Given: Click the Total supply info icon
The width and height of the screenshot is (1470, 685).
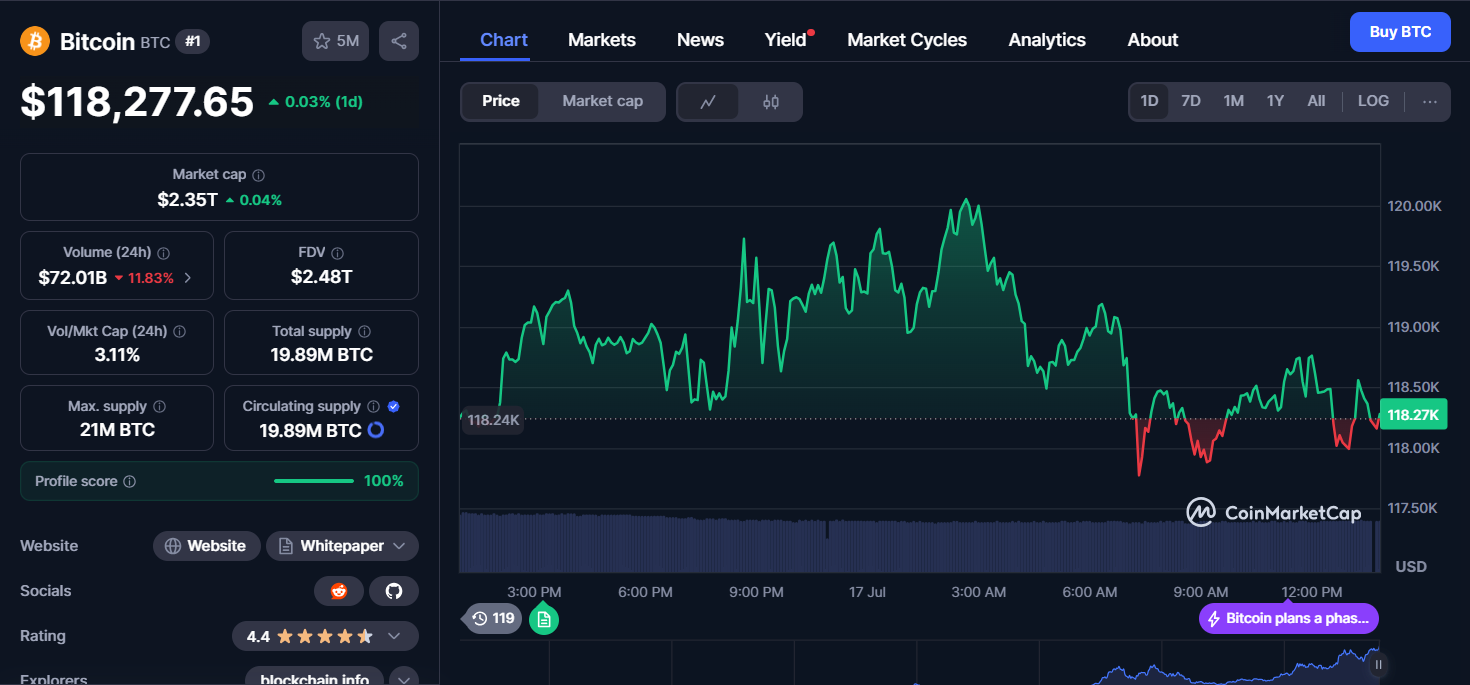Looking at the screenshot, I should tap(364, 331).
